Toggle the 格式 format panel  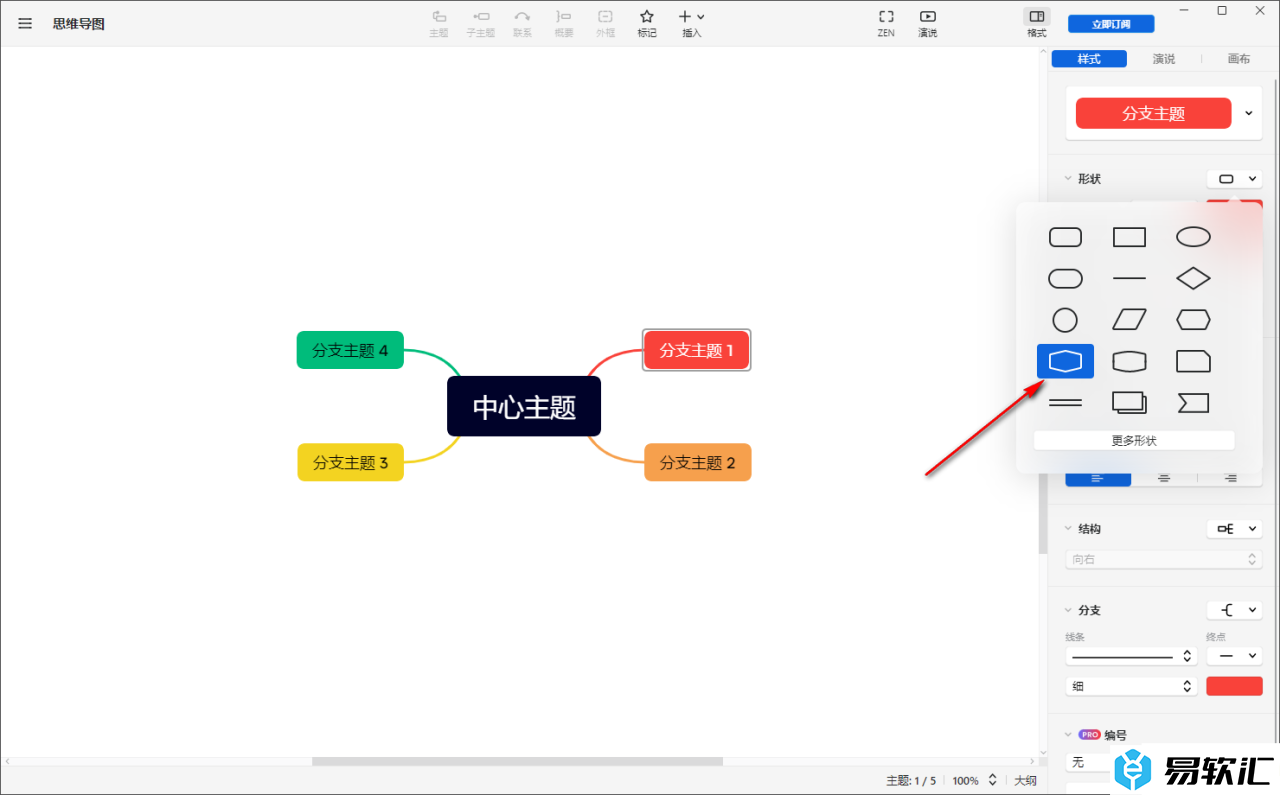point(1037,23)
